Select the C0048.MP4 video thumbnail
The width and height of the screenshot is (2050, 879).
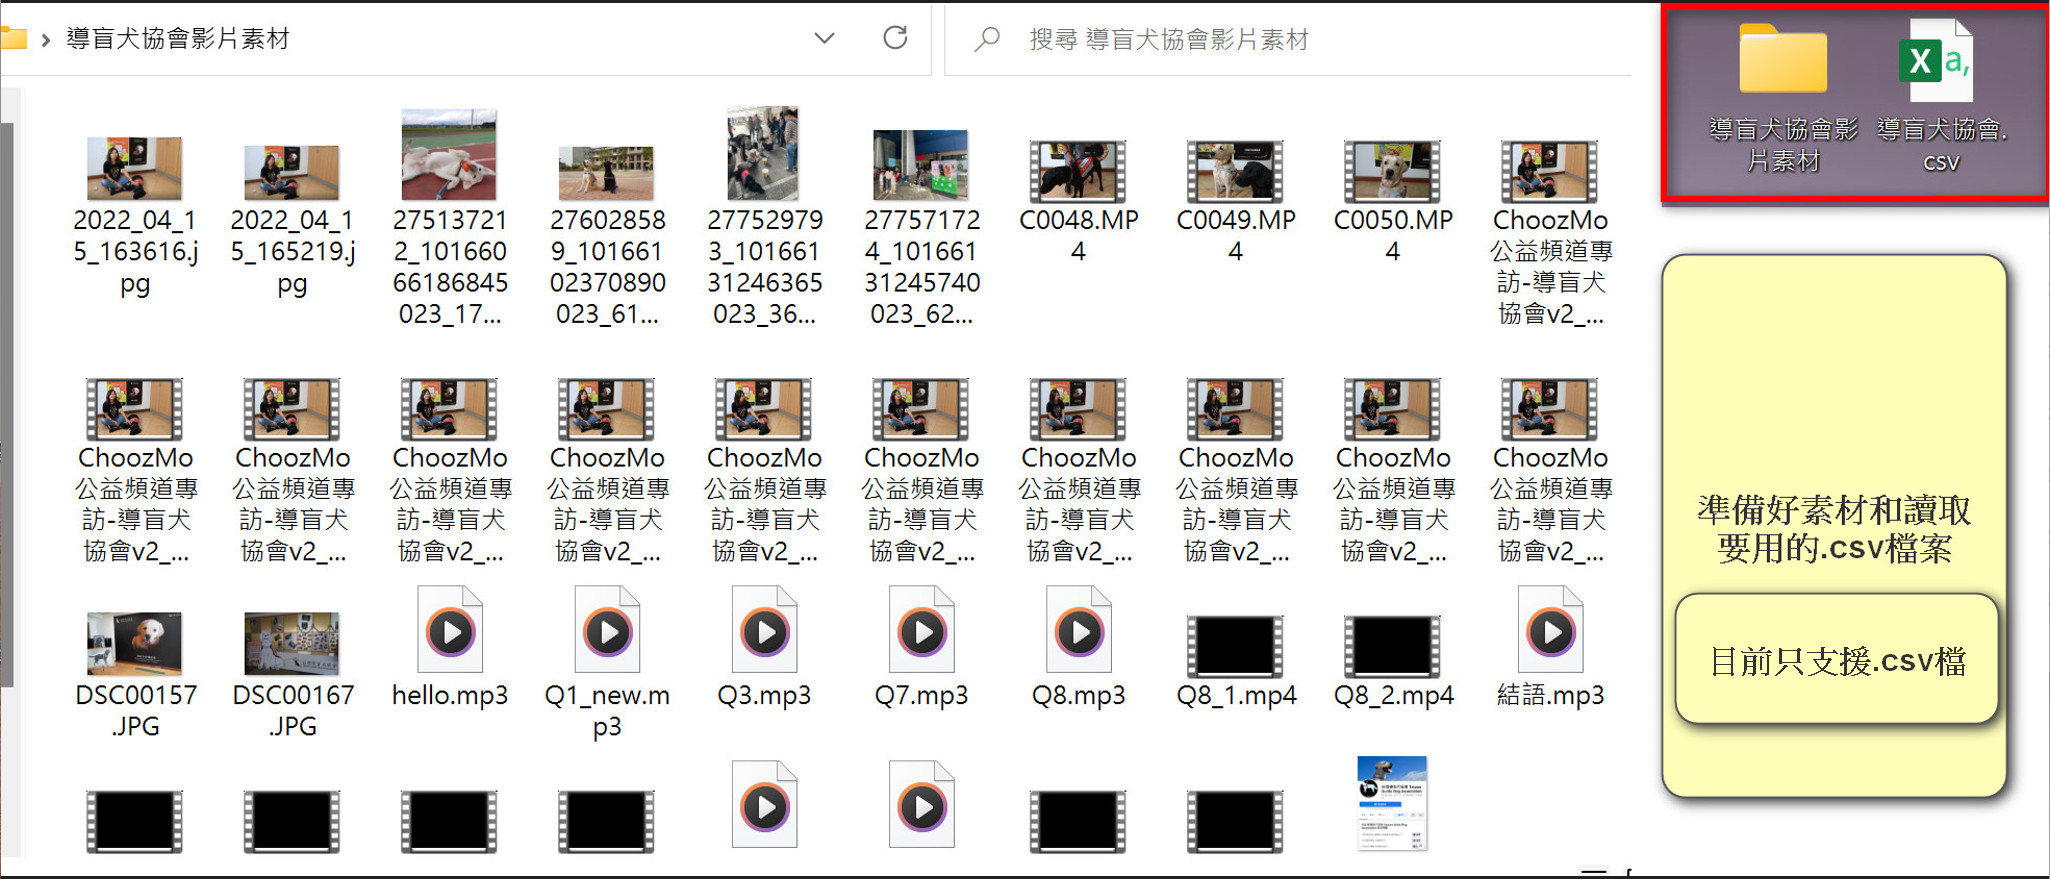click(x=1078, y=171)
